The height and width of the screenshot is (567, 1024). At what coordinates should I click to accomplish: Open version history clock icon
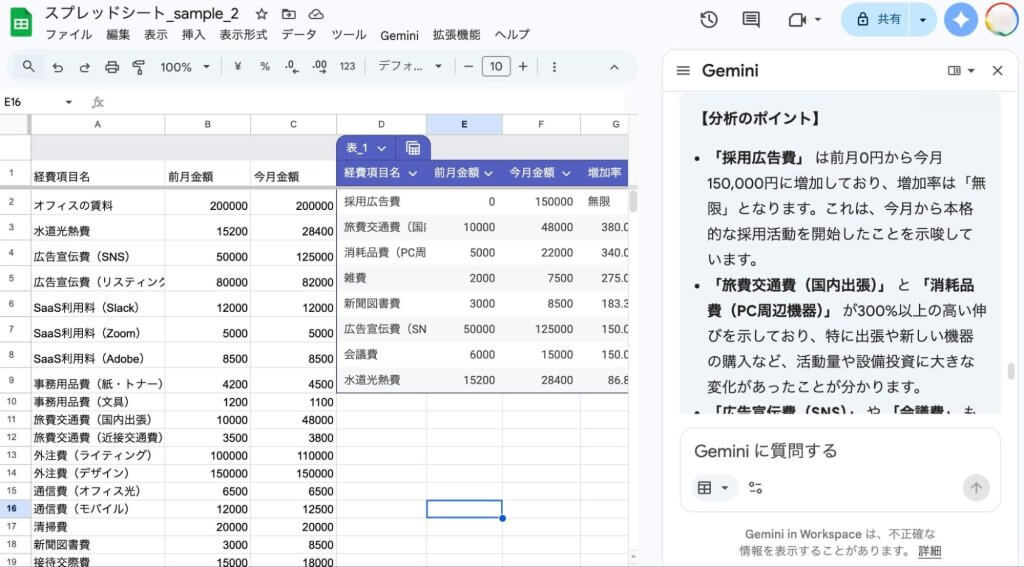[x=709, y=19]
